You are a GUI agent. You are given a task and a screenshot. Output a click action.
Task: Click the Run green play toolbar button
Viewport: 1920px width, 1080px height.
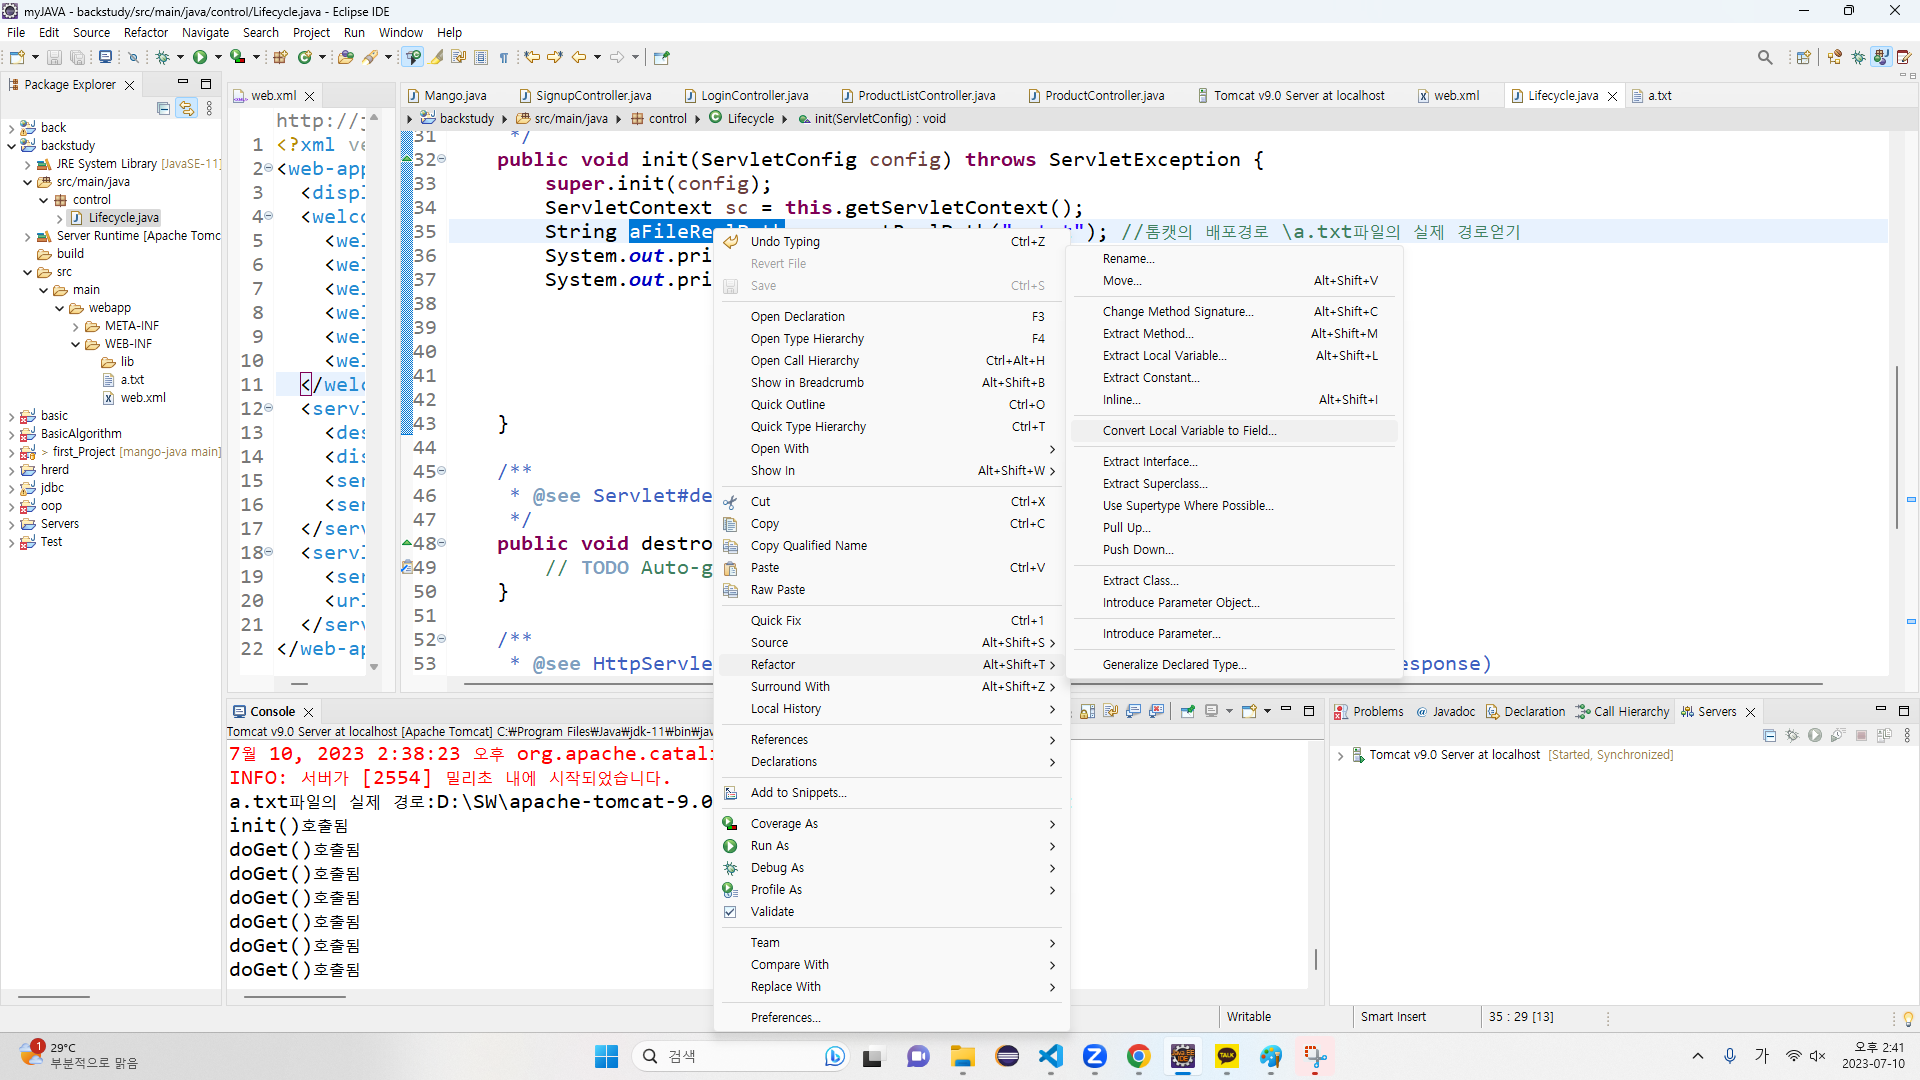pos(200,58)
